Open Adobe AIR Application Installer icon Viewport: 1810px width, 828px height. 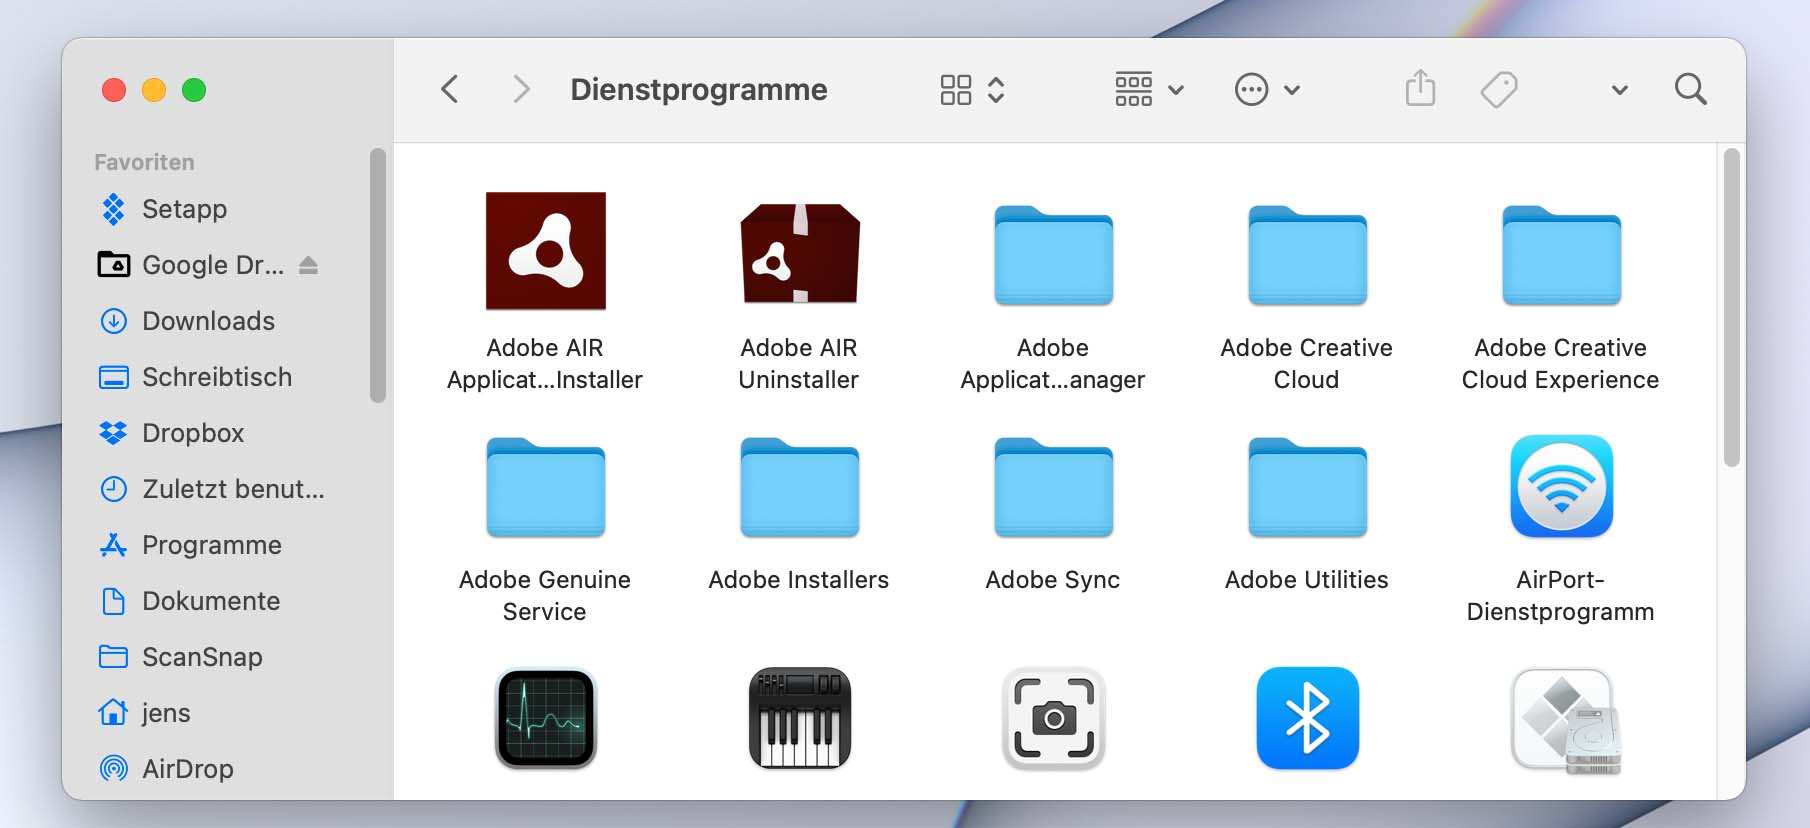point(545,250)
